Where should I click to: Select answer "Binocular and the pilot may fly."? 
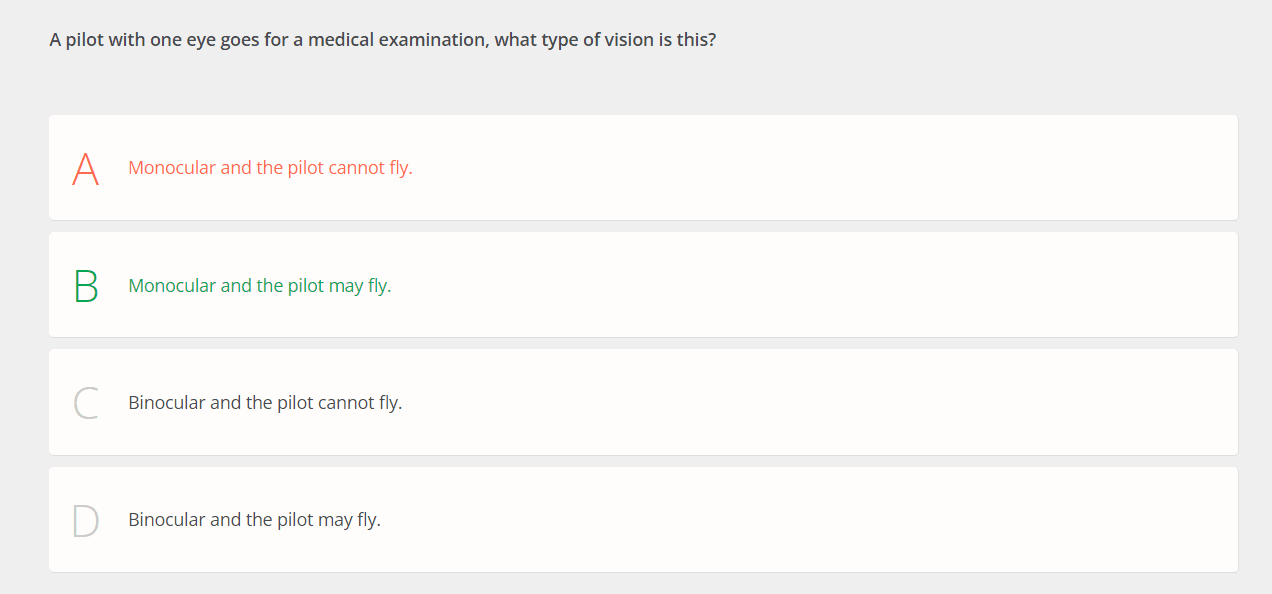pyautogui.click(x=254, y=520)
